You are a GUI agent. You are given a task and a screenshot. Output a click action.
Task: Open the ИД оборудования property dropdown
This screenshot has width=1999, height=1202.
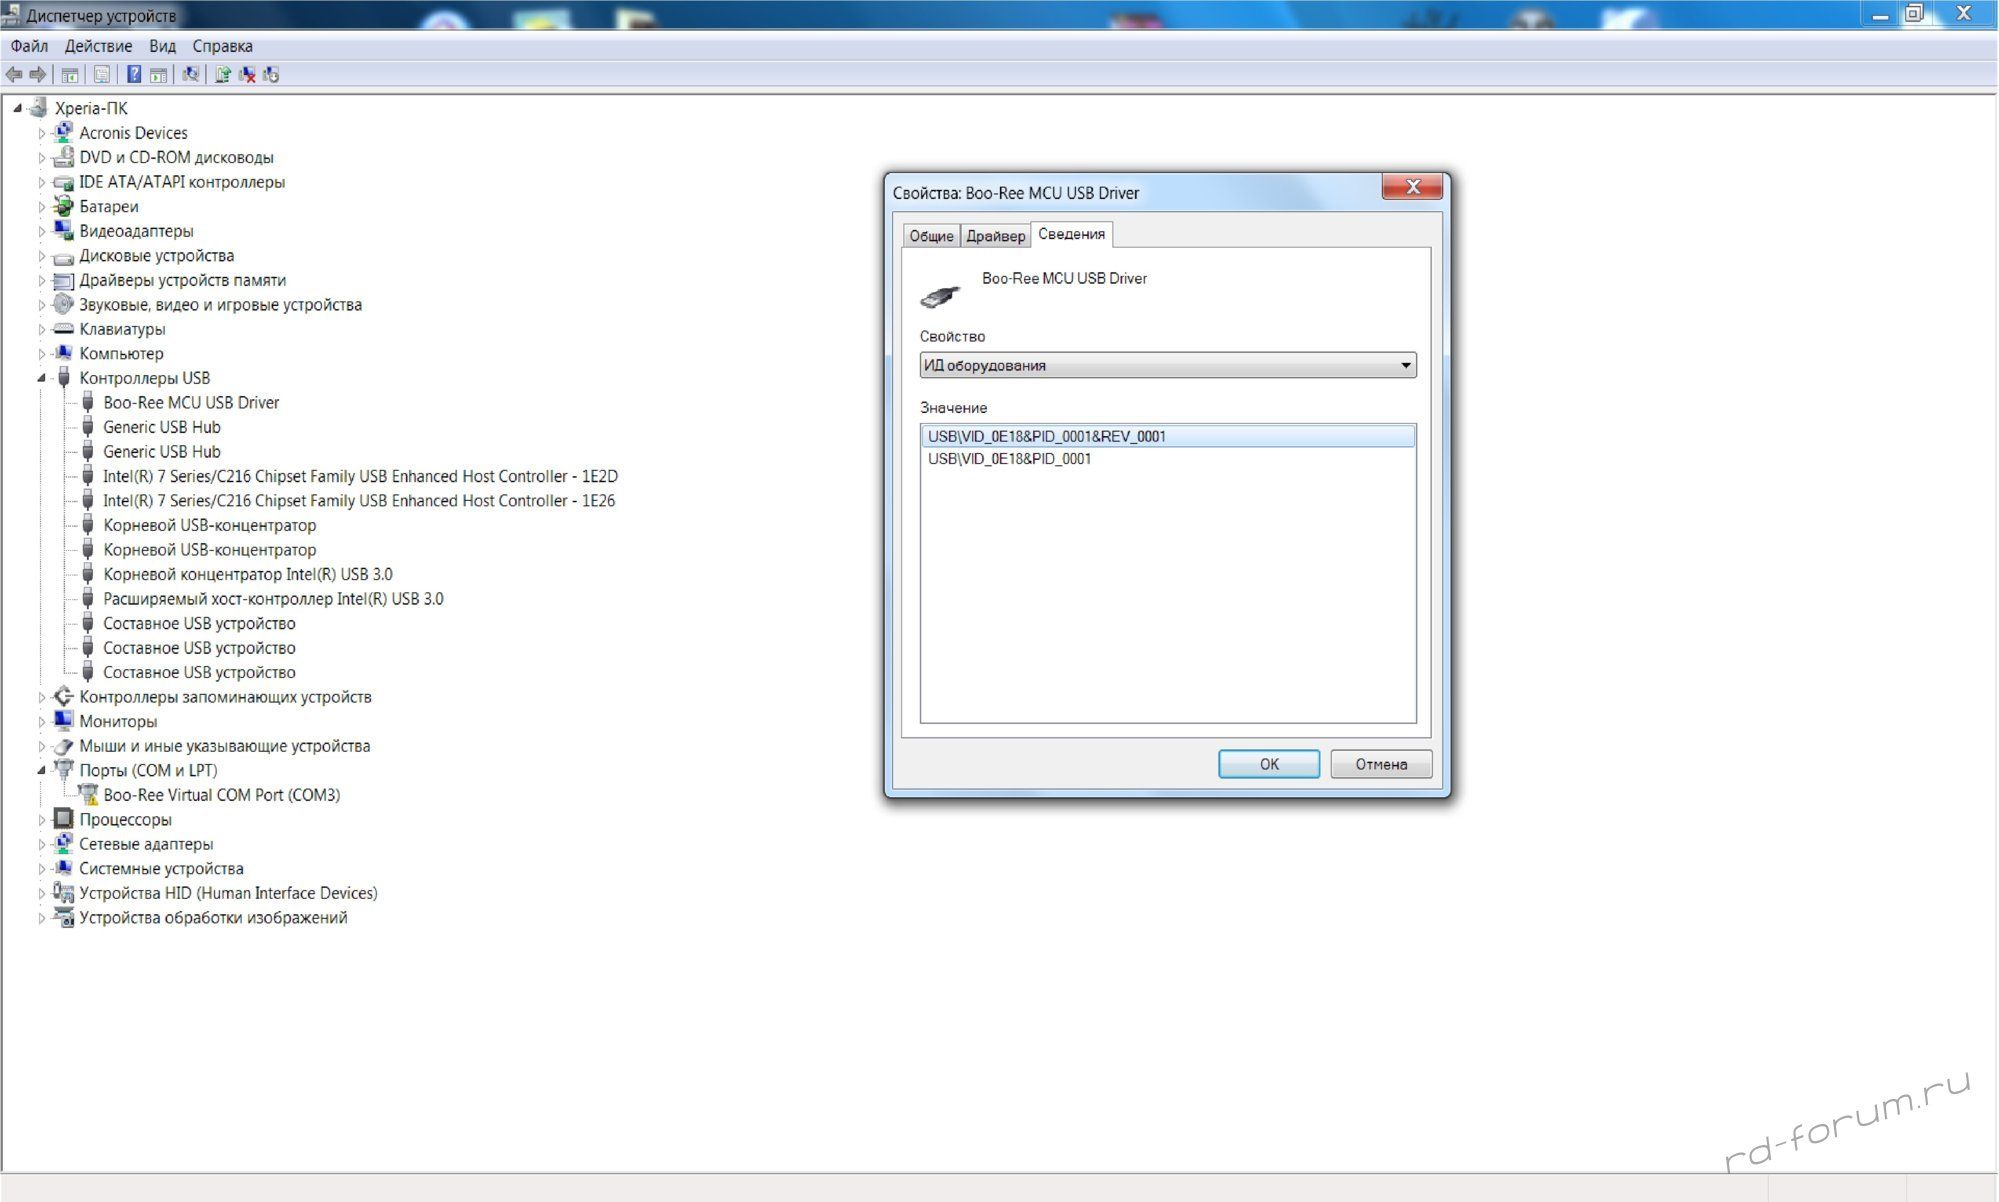coord(1167,365)
